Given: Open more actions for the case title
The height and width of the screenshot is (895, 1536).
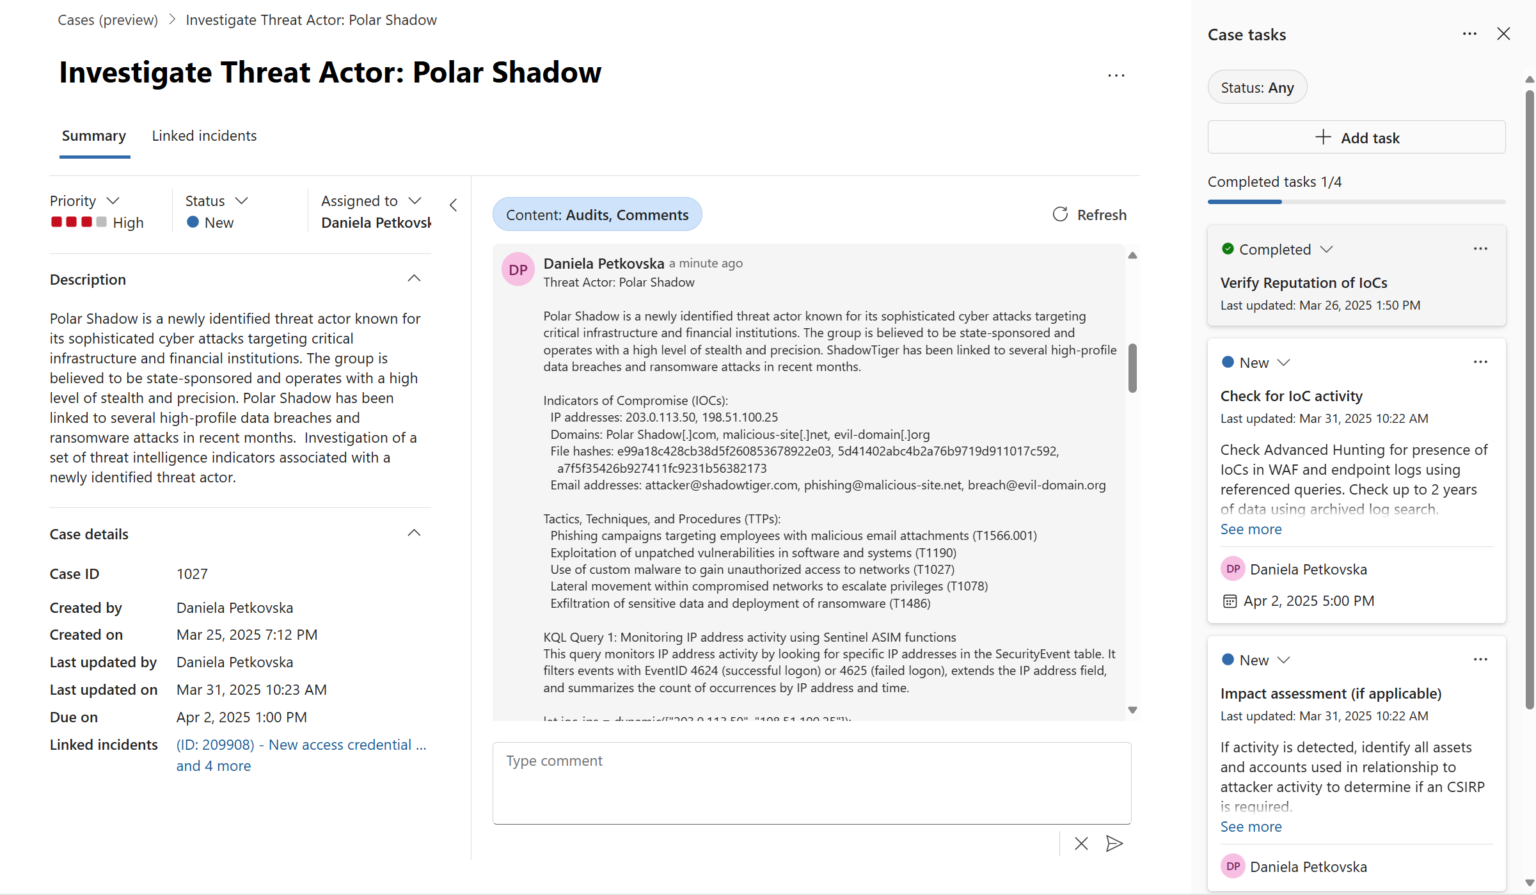Looking at the screenshot, I should (x=1116, y=75).
